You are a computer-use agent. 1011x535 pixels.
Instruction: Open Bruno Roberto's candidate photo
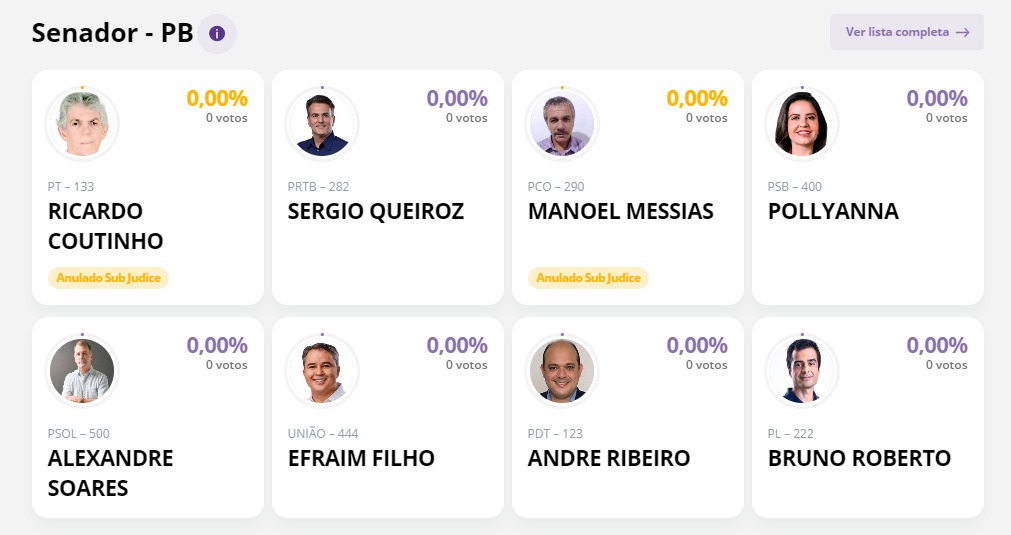(802, 371)
